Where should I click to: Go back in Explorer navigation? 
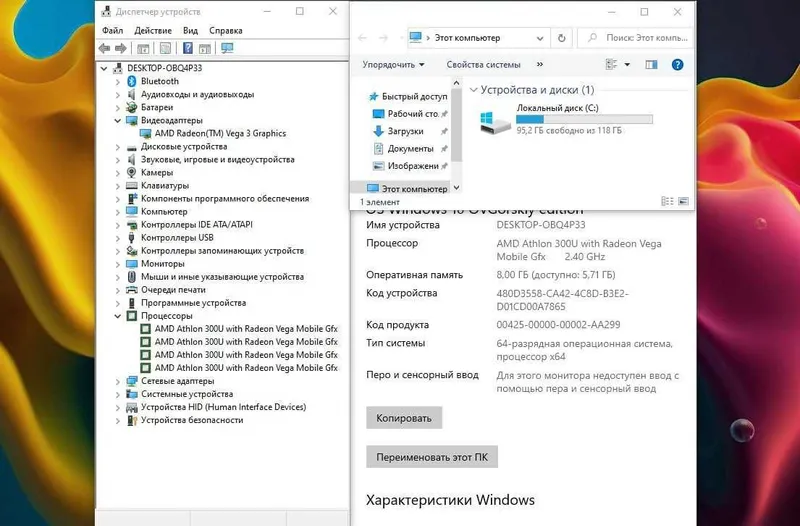coord(362,38)
